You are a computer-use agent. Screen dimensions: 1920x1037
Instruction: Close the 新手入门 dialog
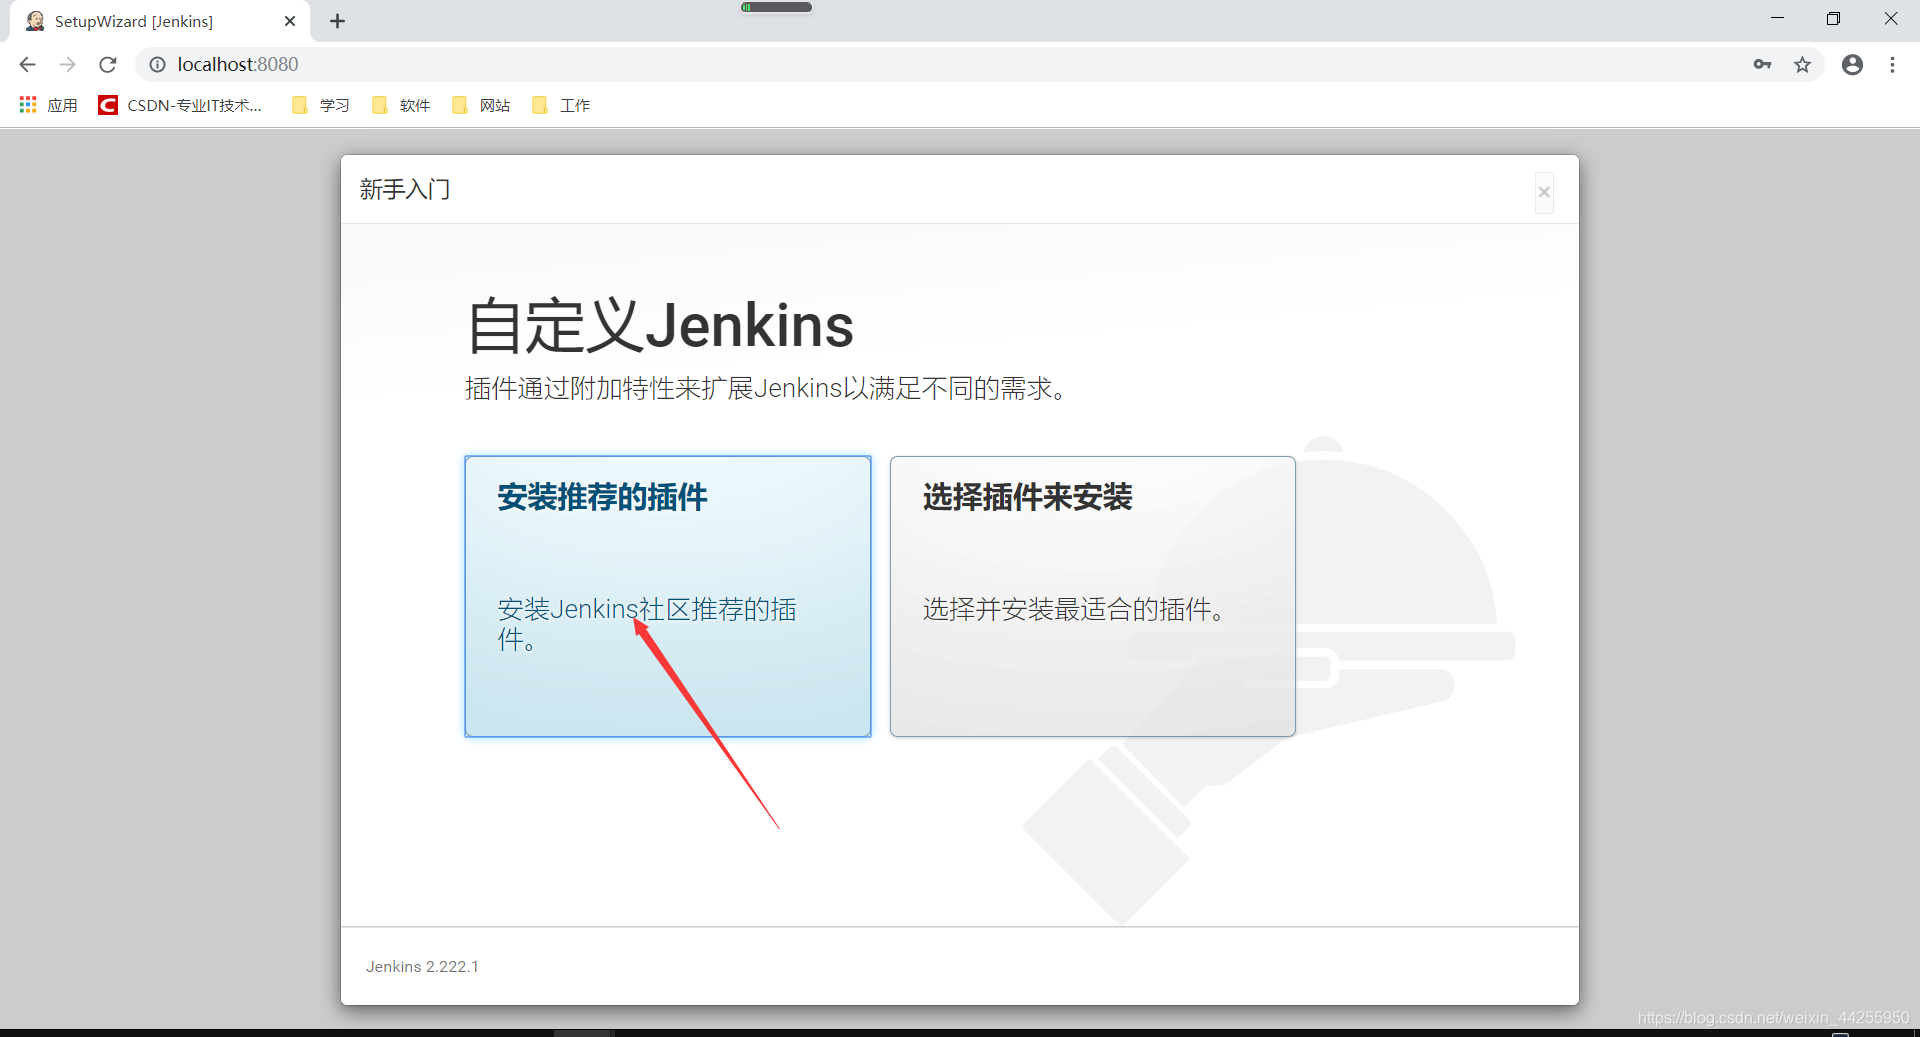(x=1544, y=192)
